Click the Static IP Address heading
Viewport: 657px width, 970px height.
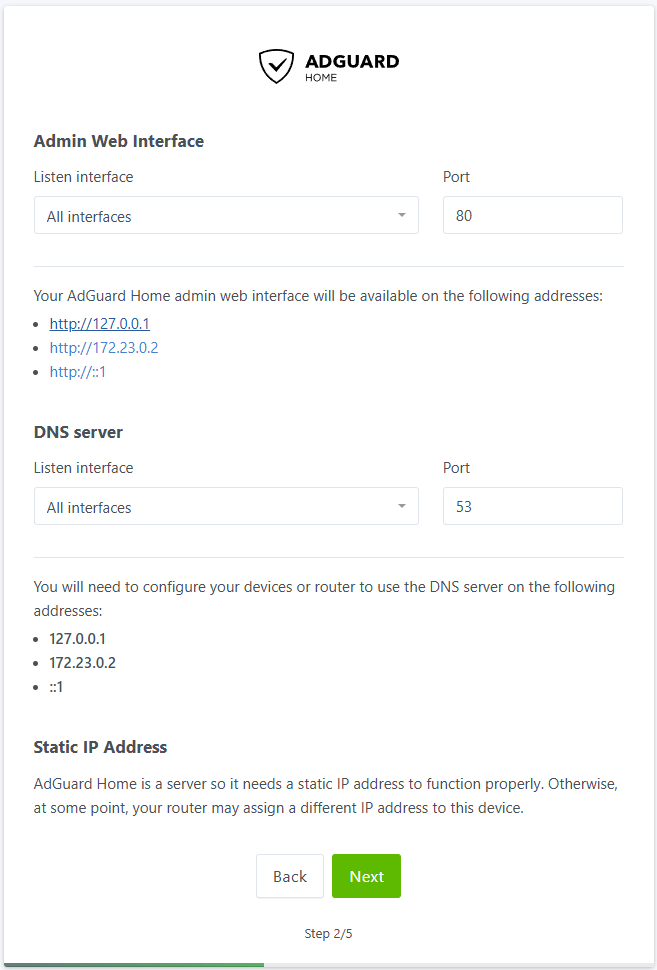tap(100, 747)
